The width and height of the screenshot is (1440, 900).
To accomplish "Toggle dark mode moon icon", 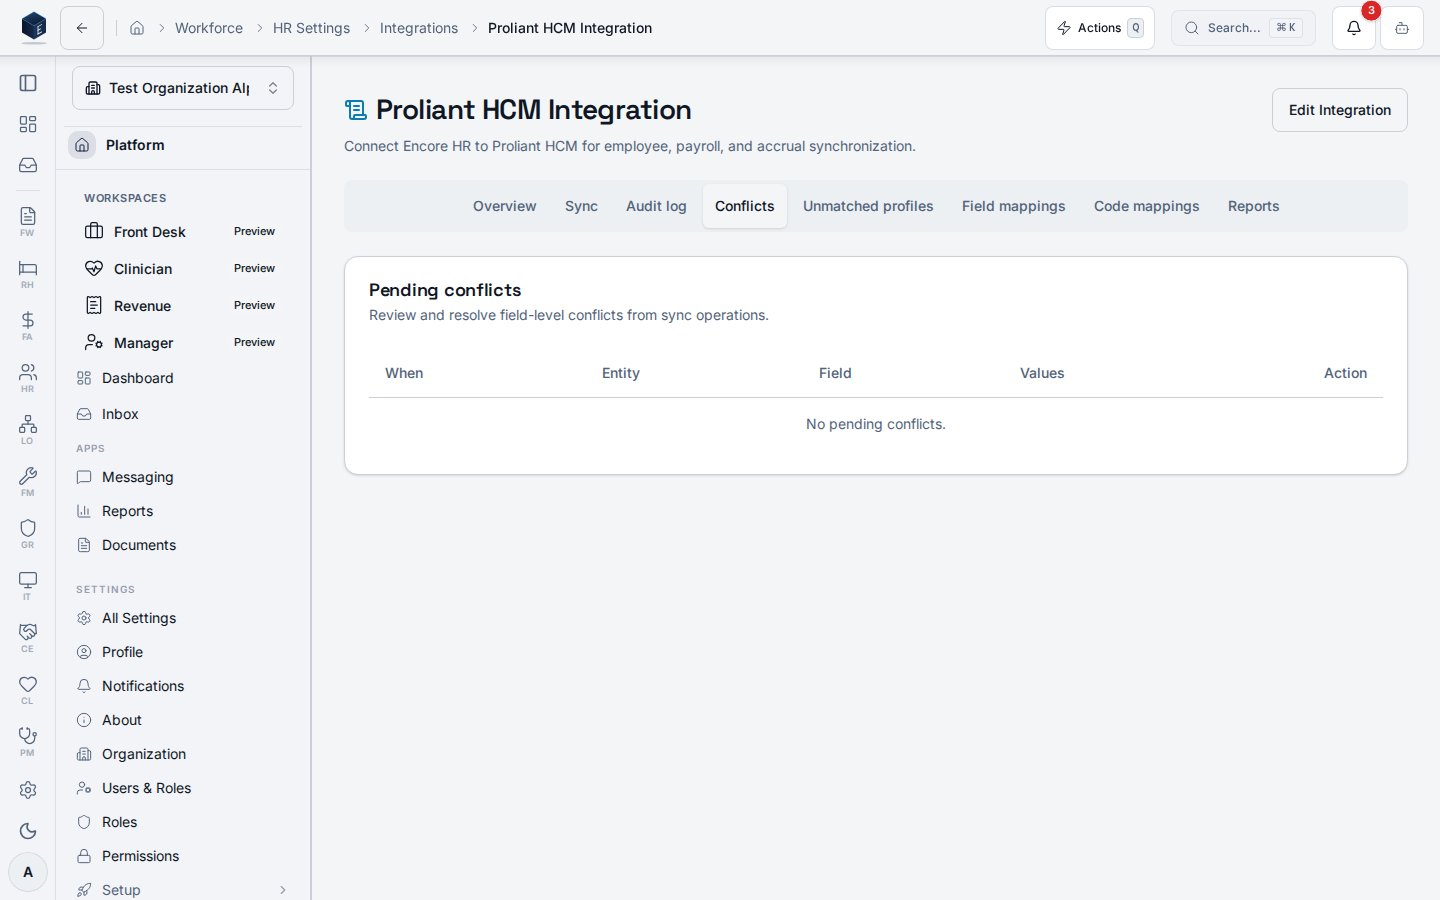I will [28, 831].
